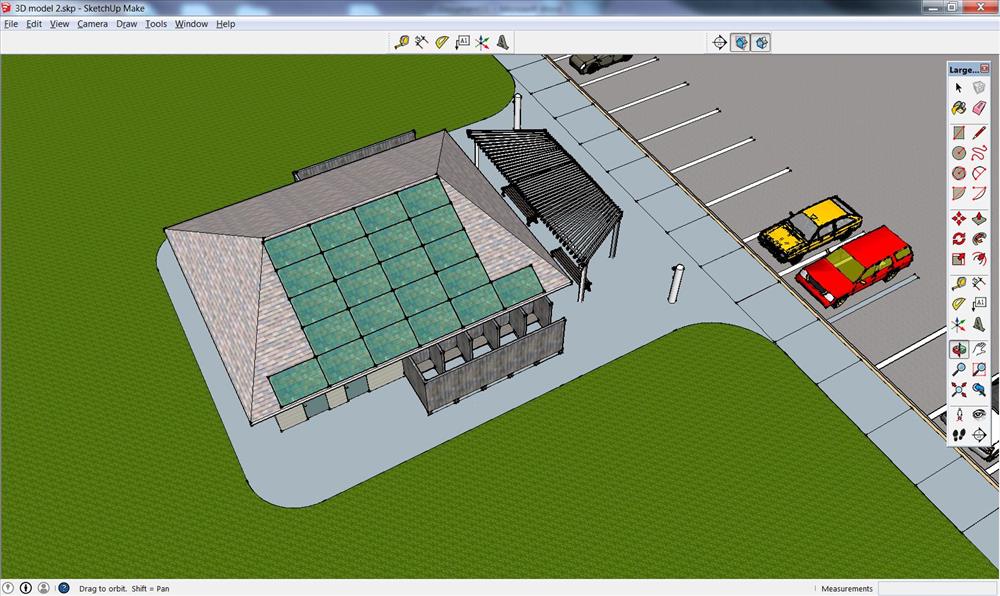The image size is (1000, 596).
Task: Activate the Move tool
Action: coord(959,218)
